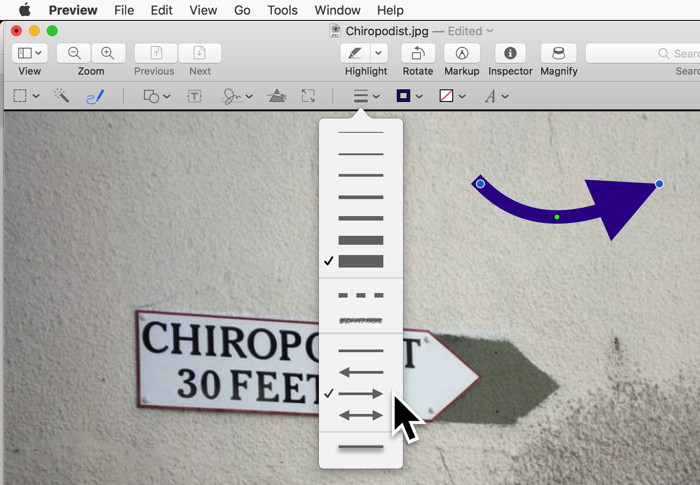Open the Edit menu

(x=161, y=10)
